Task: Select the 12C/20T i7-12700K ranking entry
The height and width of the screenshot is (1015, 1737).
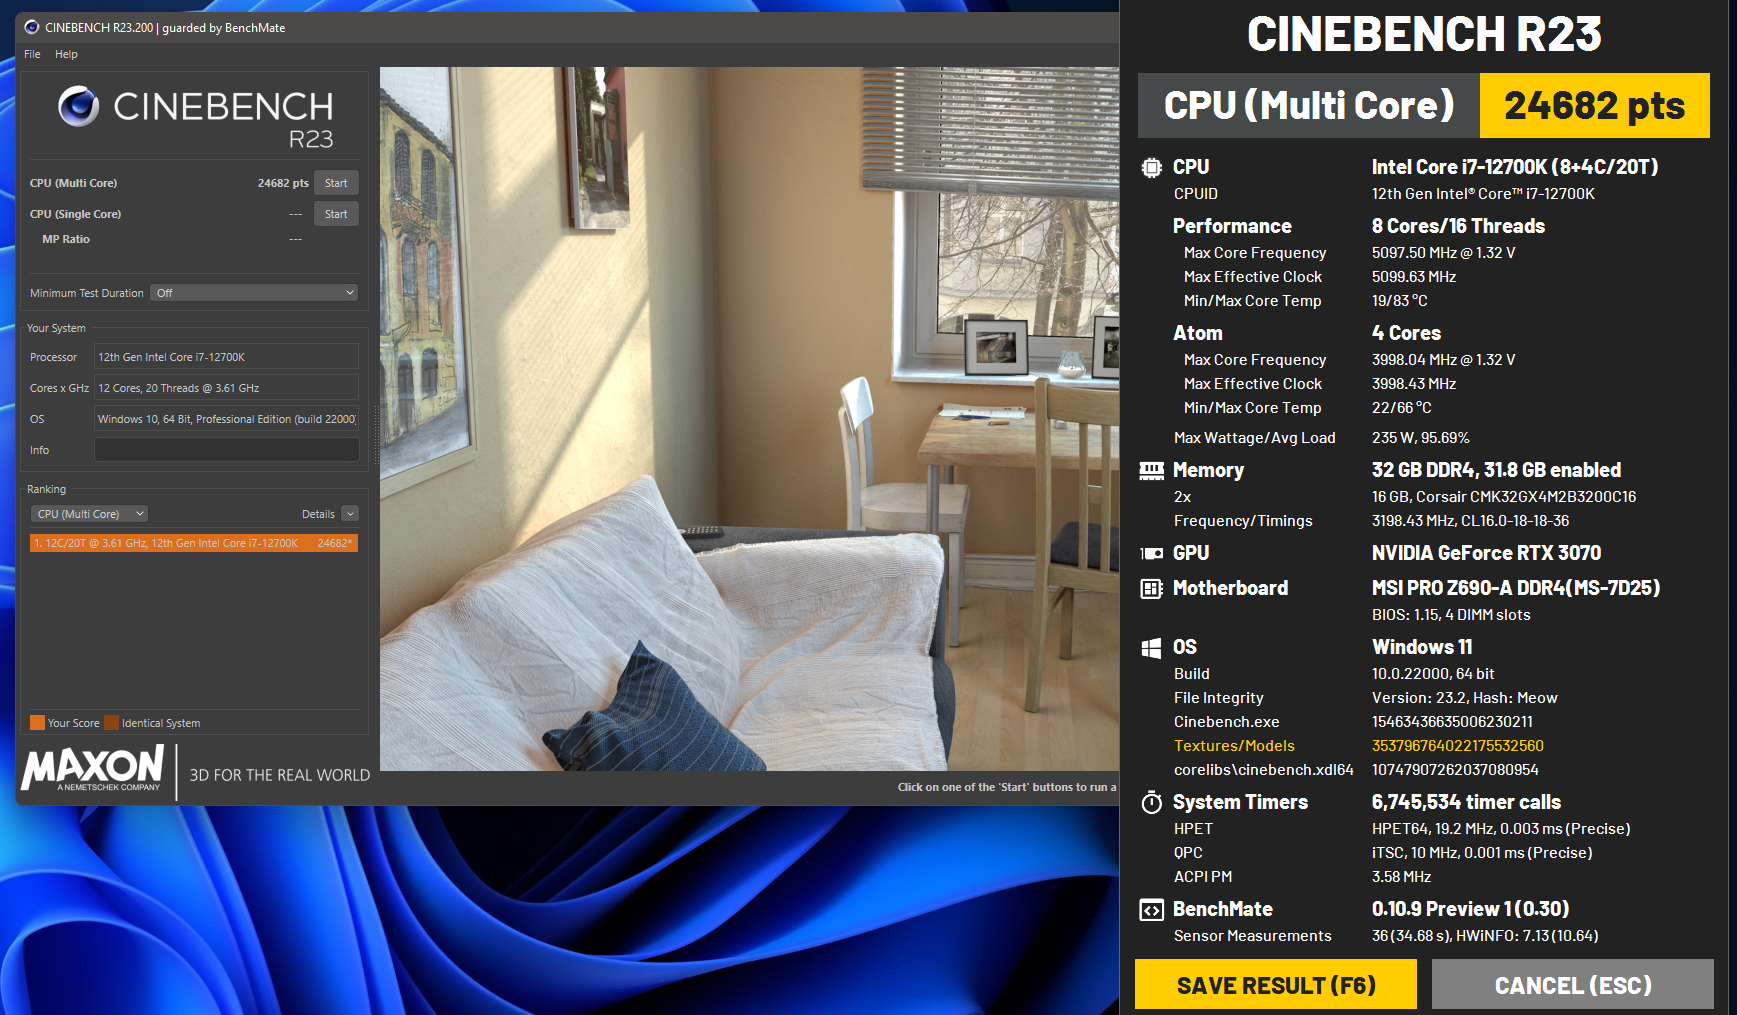Action: pyautogui.click(x=194, y=543)
